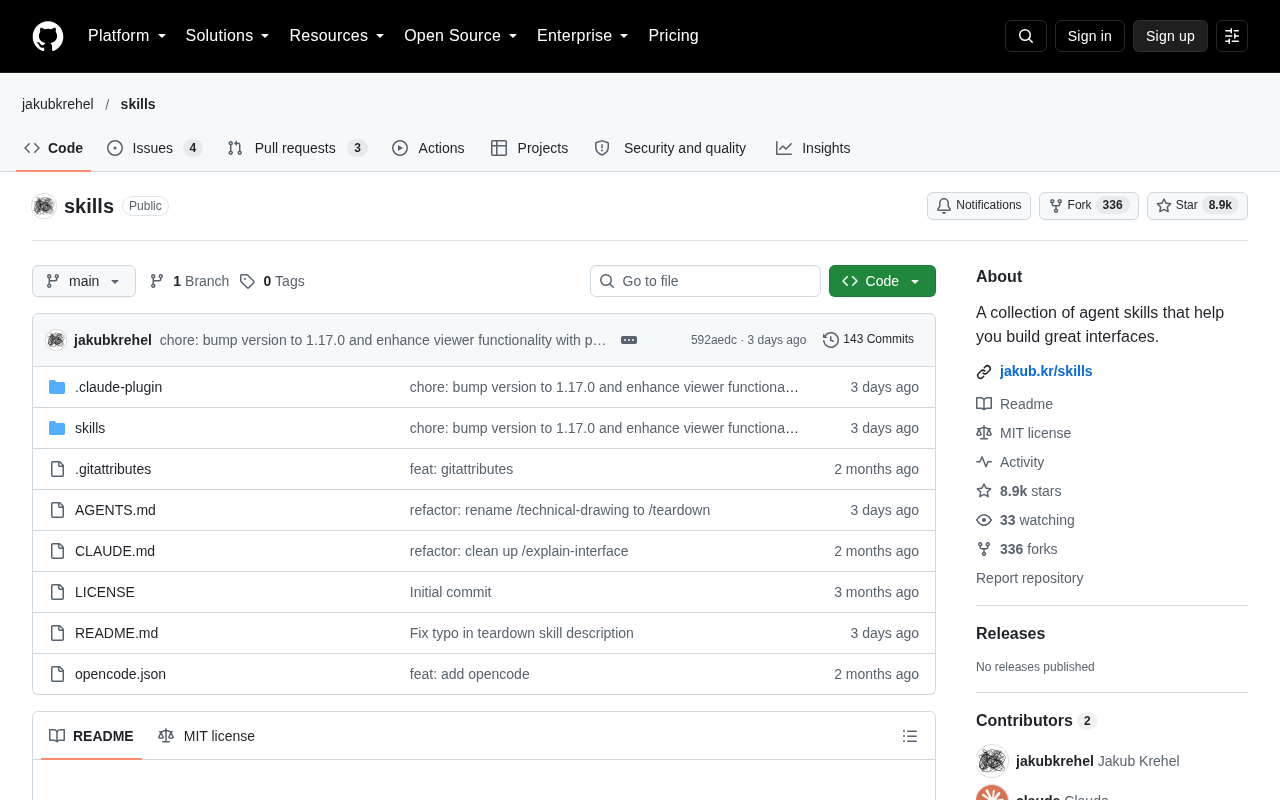Open the commit message ellipsis expander
This screenshot has height=800, width=1280.
[629, 340]
